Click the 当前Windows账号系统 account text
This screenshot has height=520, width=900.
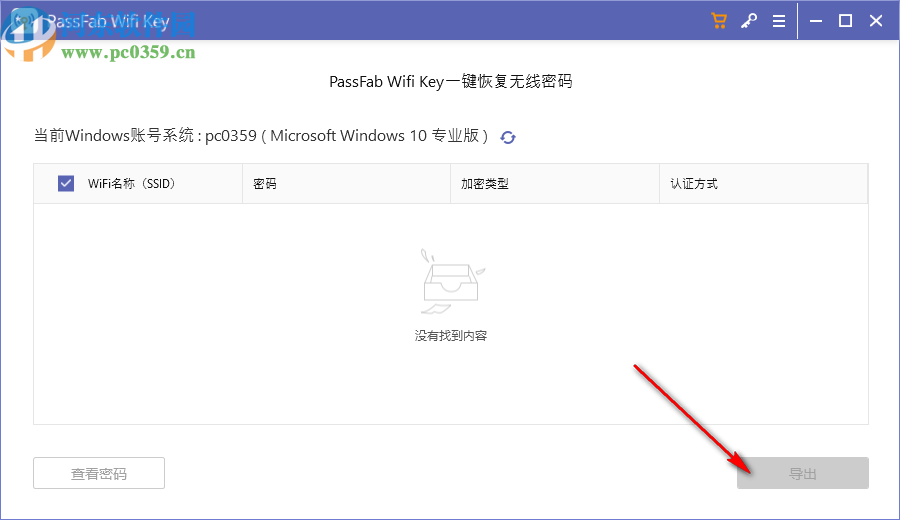coord(261,136)
